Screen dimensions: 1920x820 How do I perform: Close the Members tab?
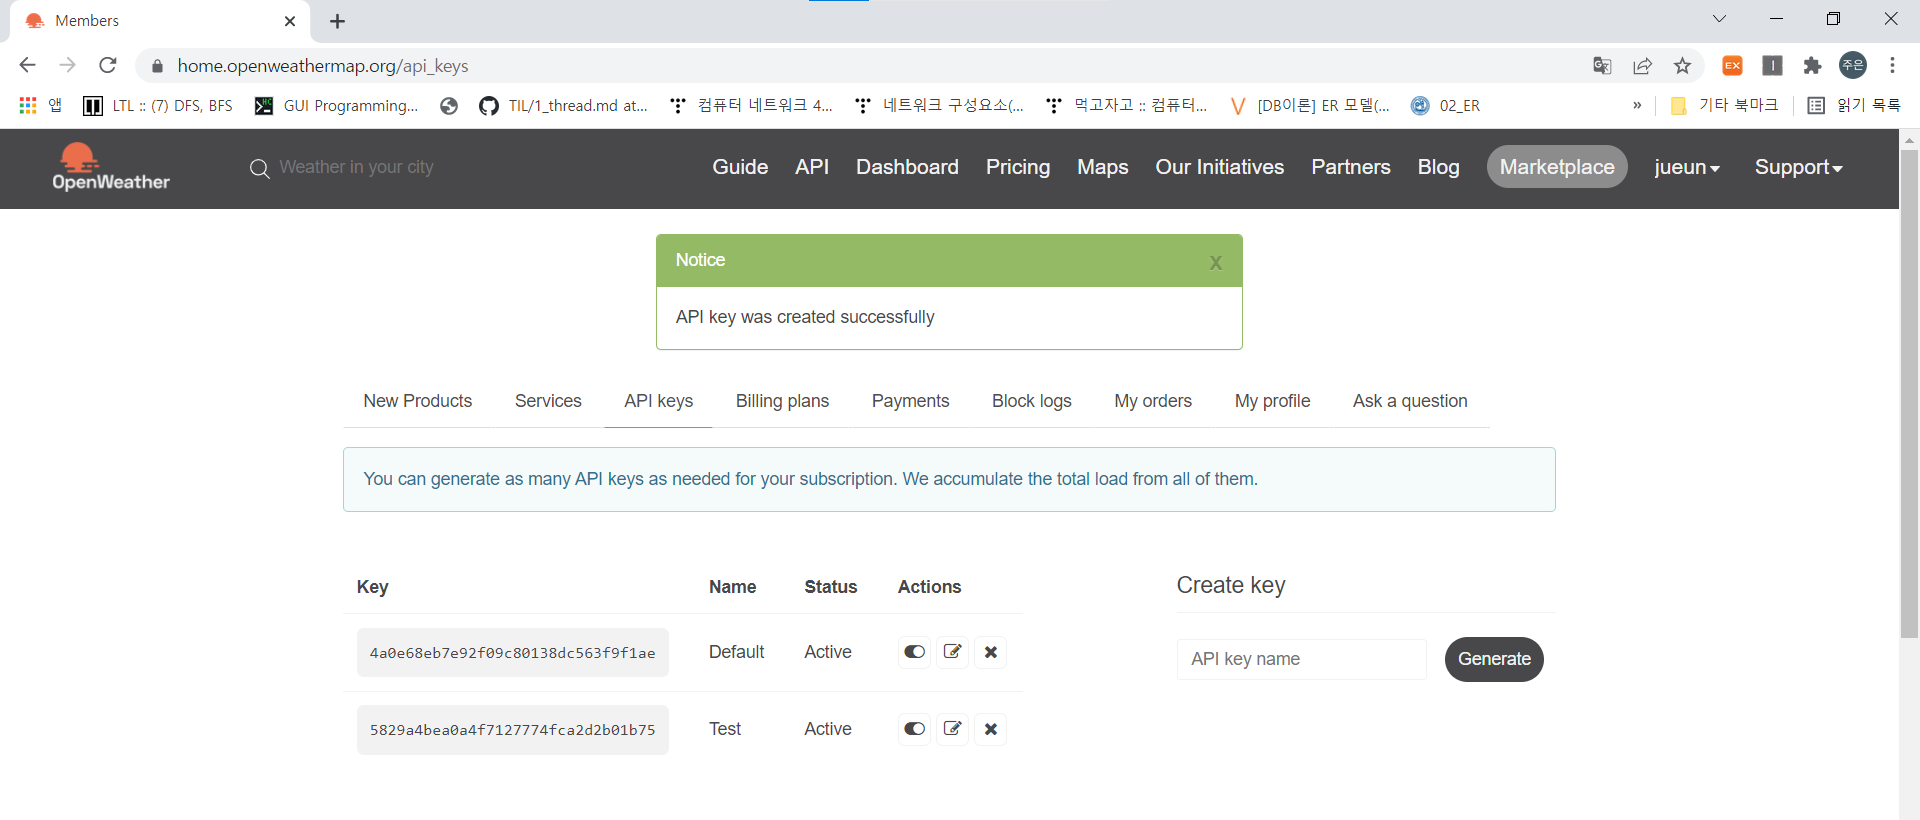290,21
